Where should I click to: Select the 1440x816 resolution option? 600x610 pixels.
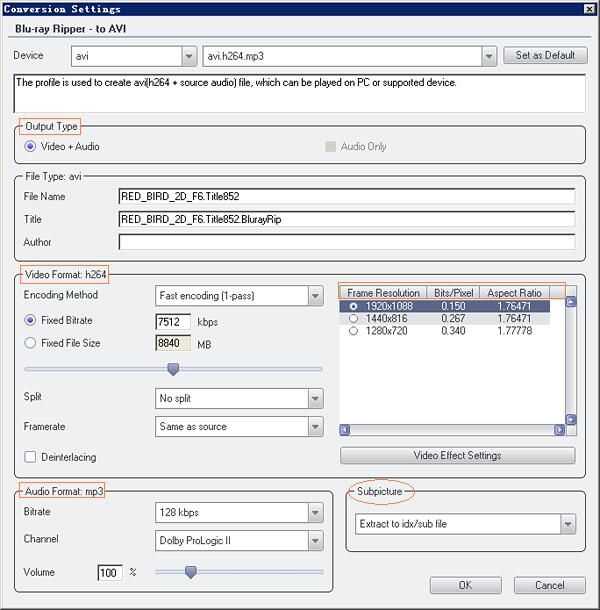pos(353,319)
